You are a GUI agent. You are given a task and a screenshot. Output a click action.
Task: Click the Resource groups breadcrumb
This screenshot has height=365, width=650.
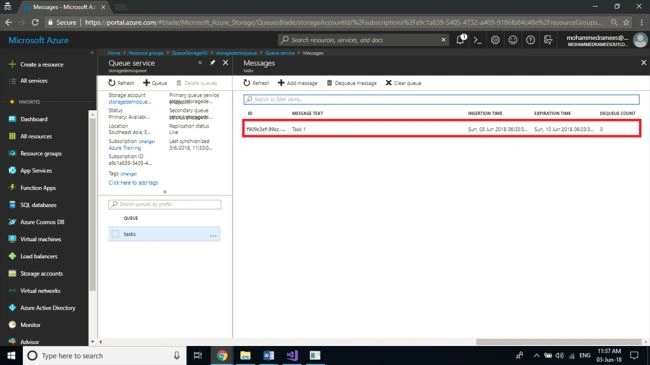(146, 53)
